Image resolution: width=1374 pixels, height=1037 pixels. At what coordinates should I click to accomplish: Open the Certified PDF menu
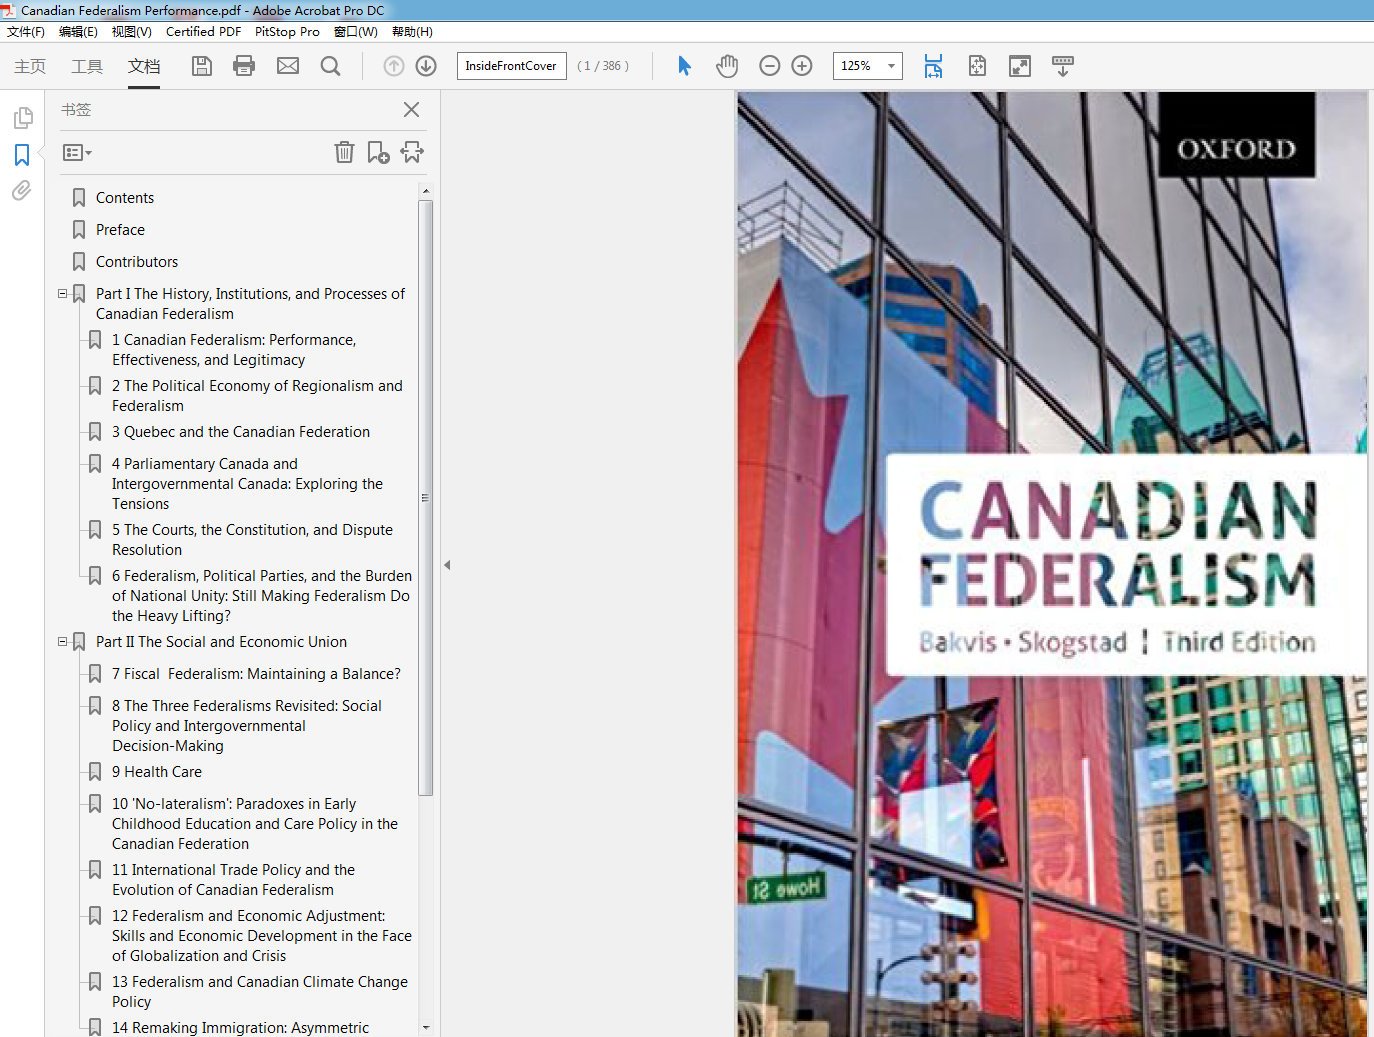click(x=203, y=32)
